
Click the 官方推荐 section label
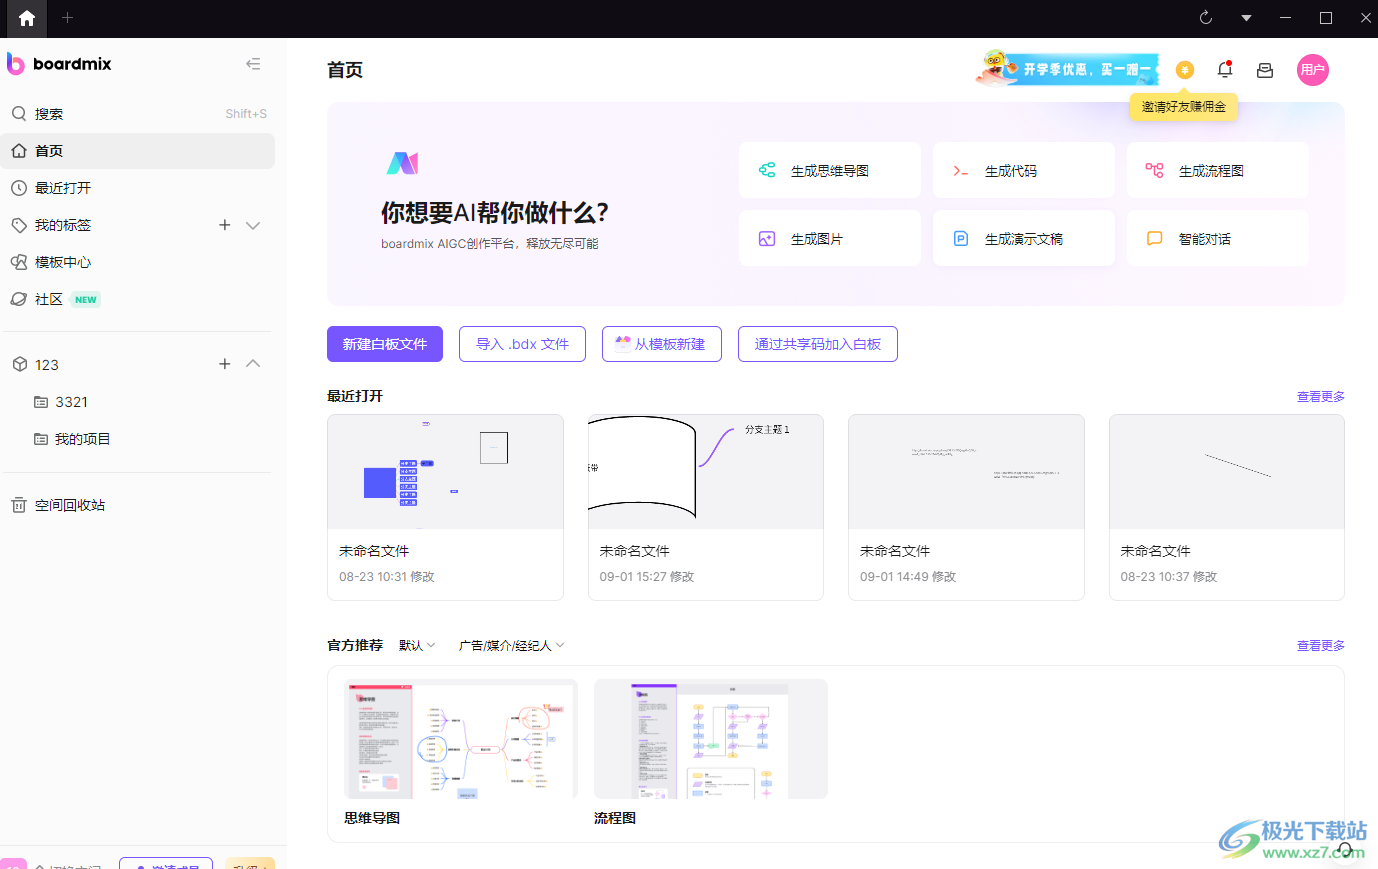355,646
